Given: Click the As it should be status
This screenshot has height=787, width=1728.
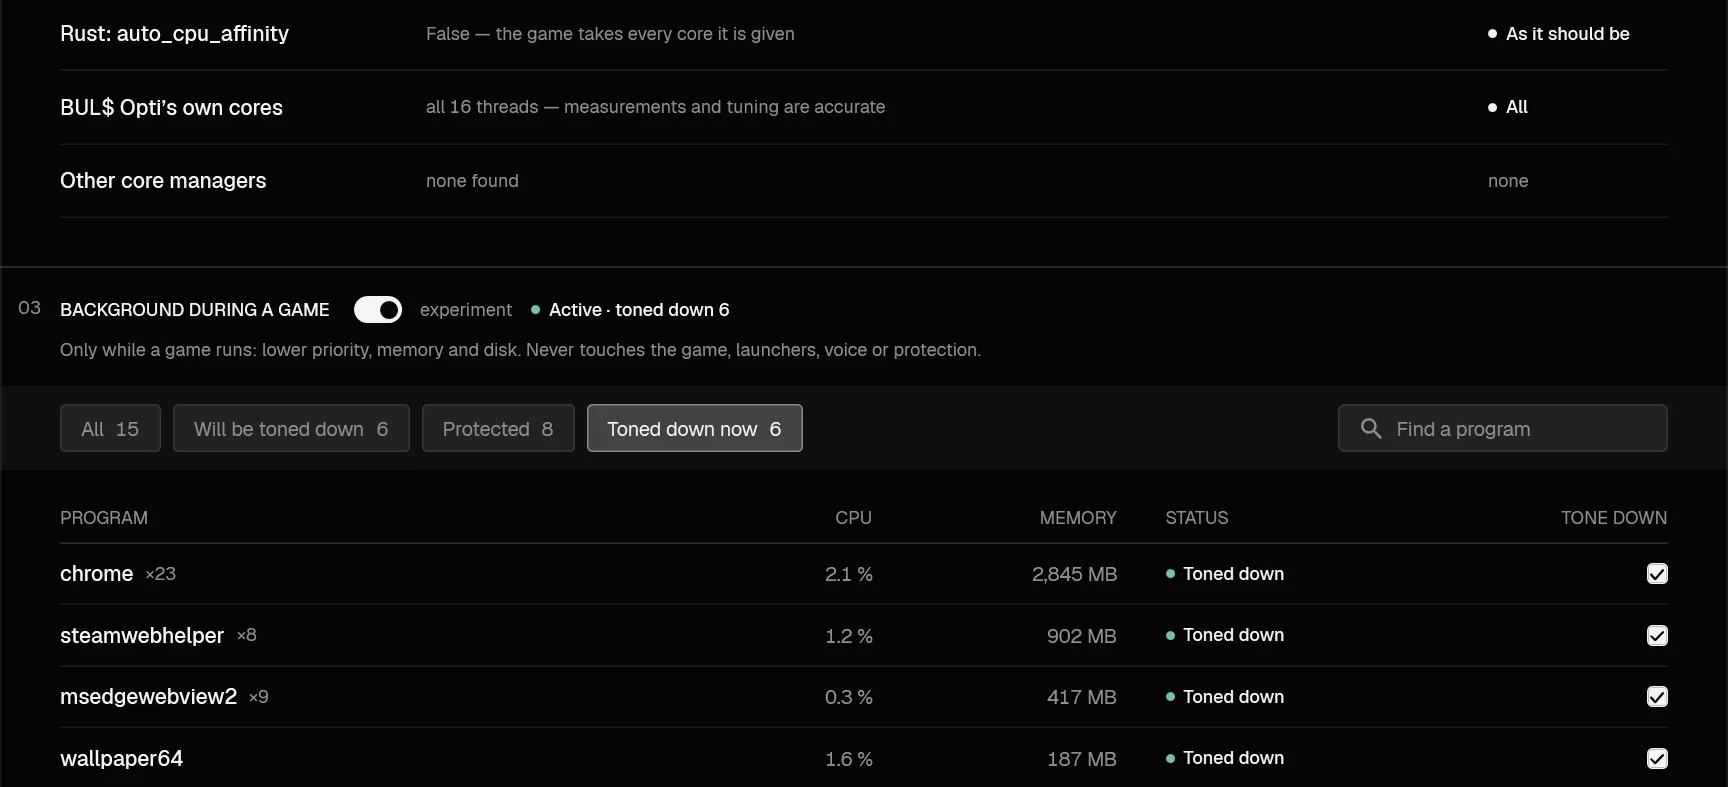Looking at the screenshot, I should point(1559,34).
